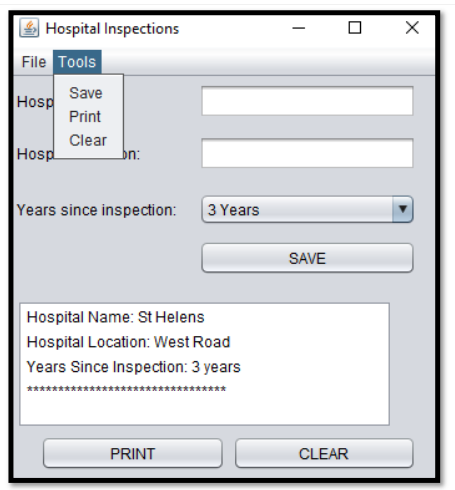Choose Print from the Tools menu
The height and width of the screenshot is (490, 455).
point(85,117)
